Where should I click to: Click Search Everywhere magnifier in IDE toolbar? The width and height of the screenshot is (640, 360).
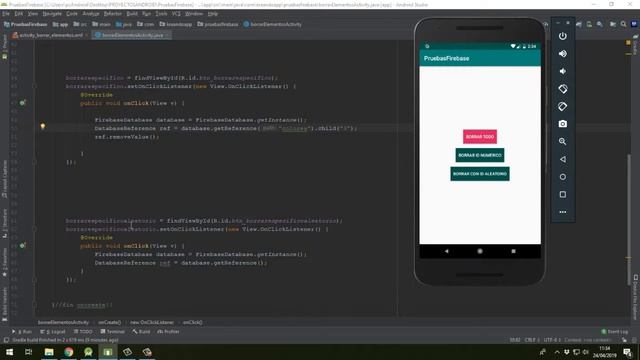623,24
